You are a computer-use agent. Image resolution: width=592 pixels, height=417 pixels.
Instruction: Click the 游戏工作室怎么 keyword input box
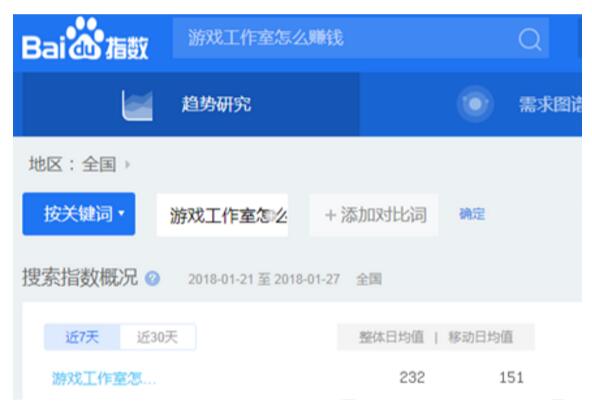pyautogui.click(x=222, y=215)
